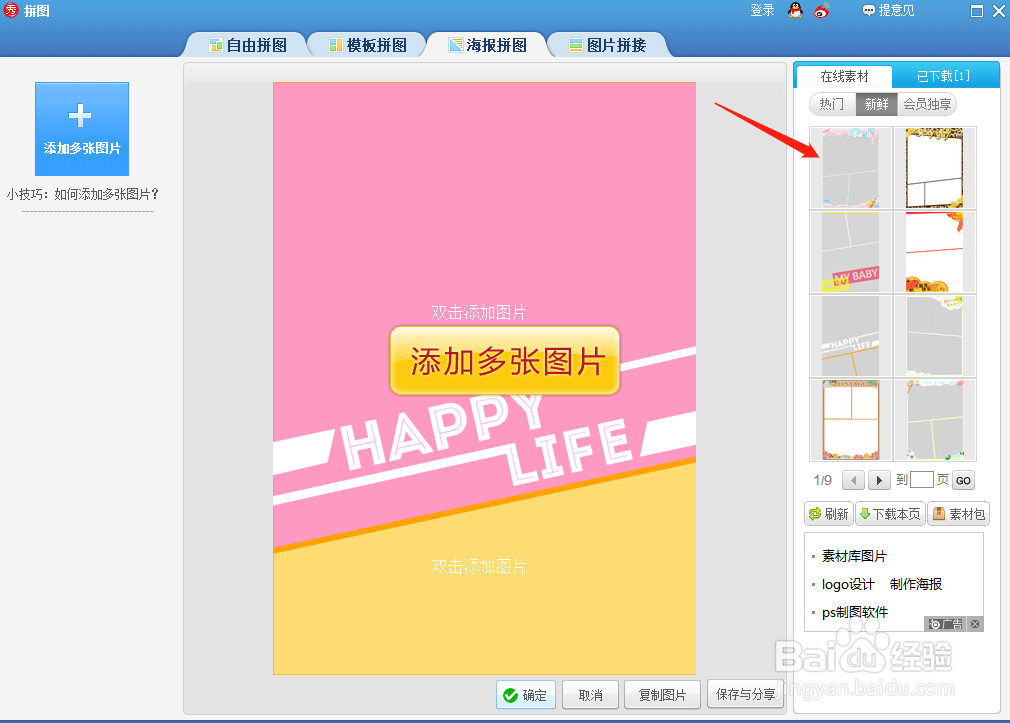Select the 新鲜 material filter
The width and height of the screenshot is (1010, 723).
(877, 104)
